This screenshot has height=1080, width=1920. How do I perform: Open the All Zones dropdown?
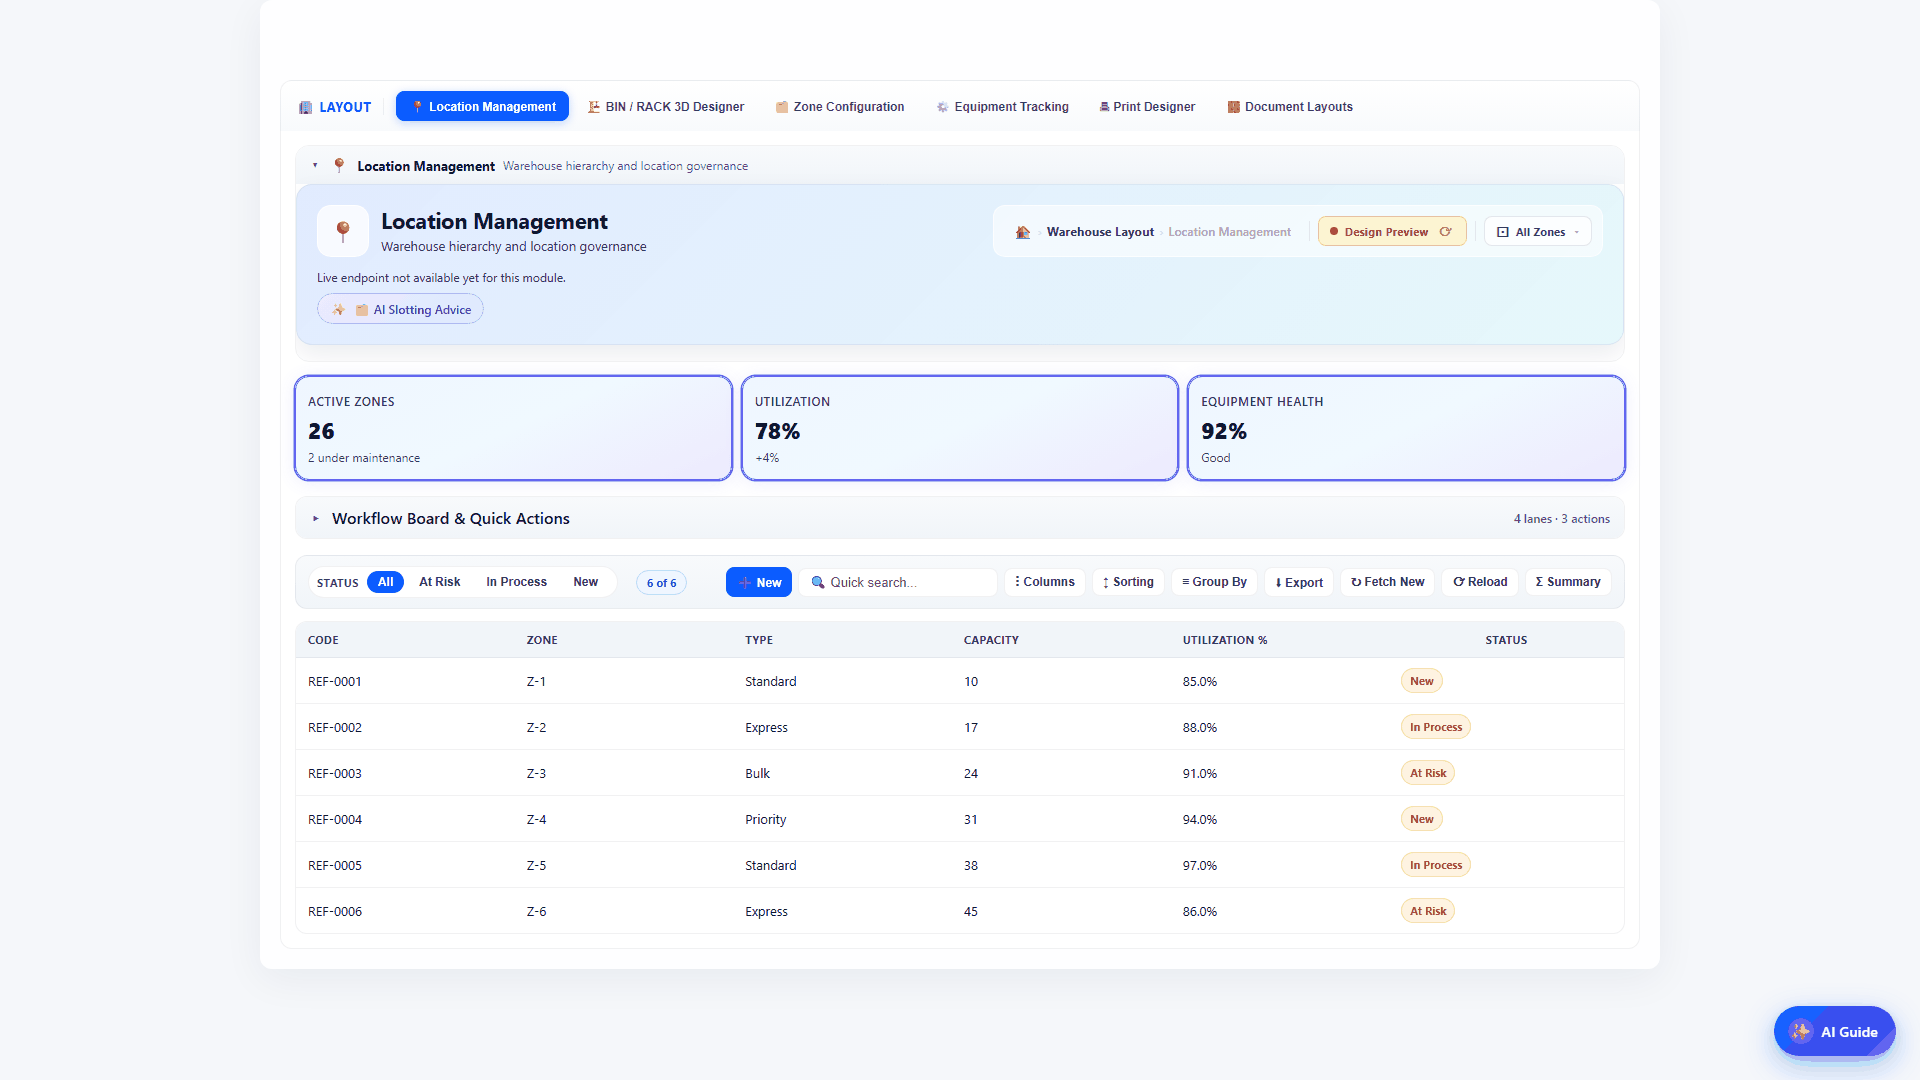(1537, 232)
